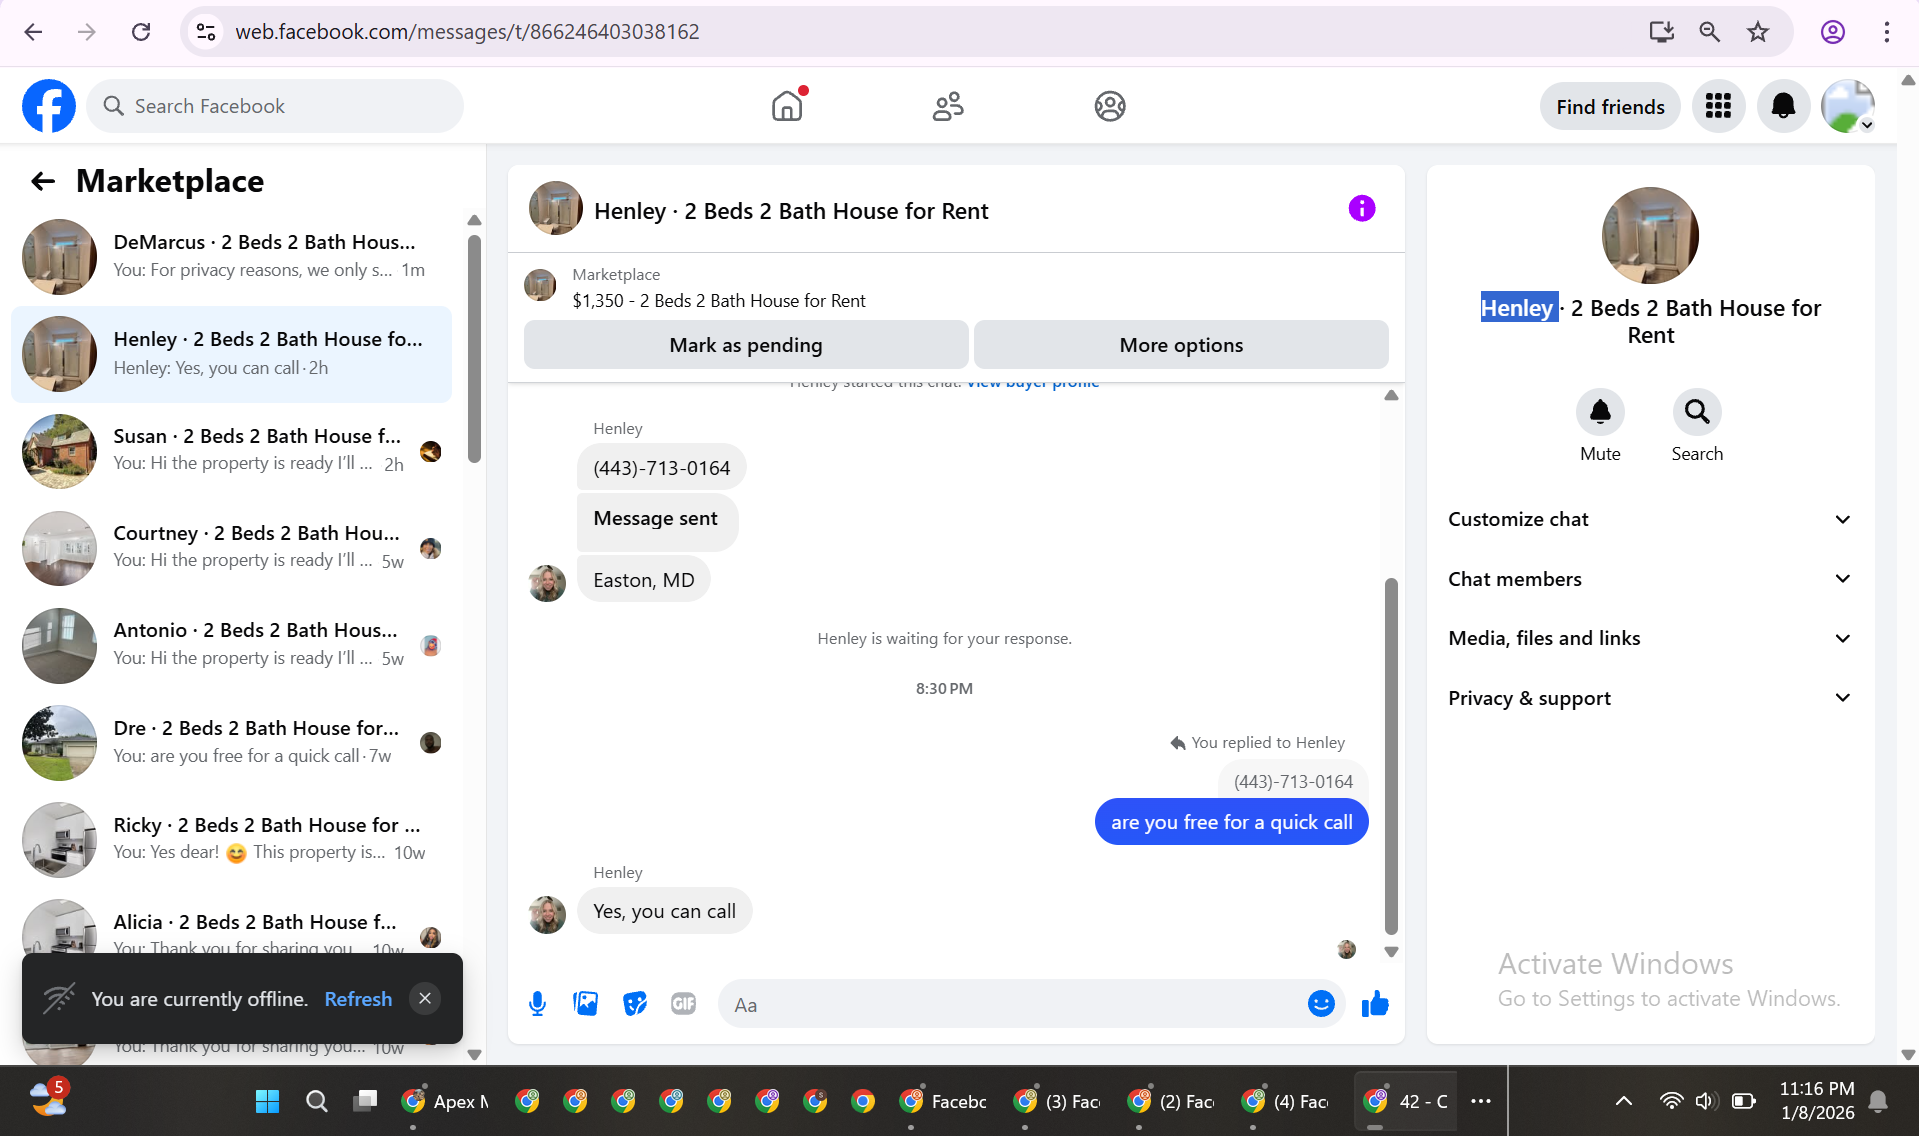Click the Mark as pending button
The width and height of the screenshot is (1919, 1136).
746,345
